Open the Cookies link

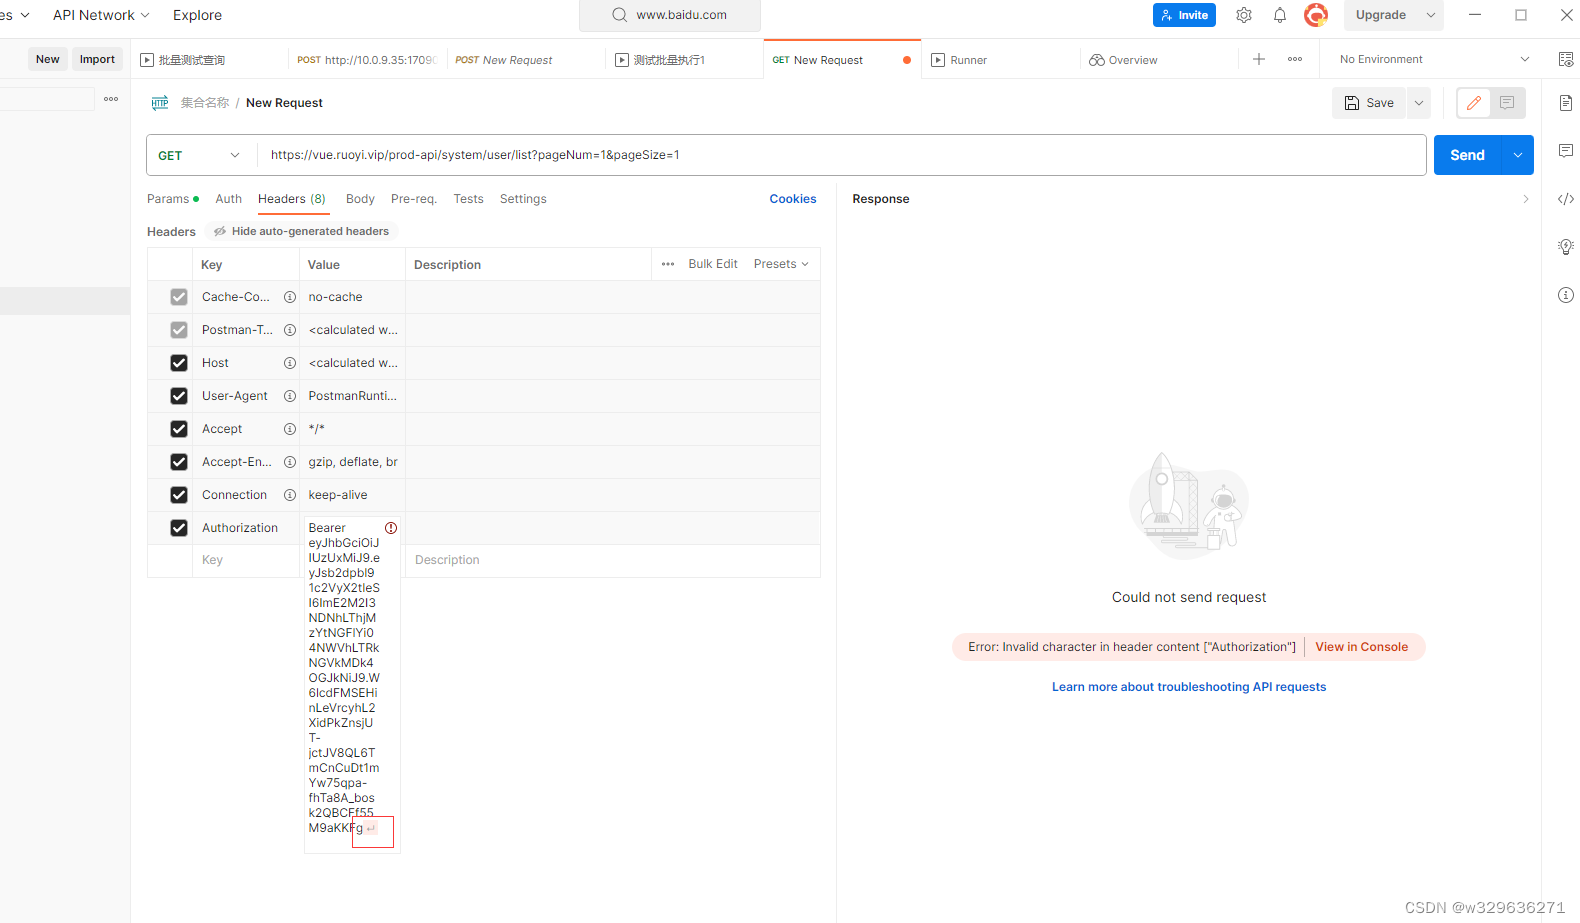click(793, 199)
